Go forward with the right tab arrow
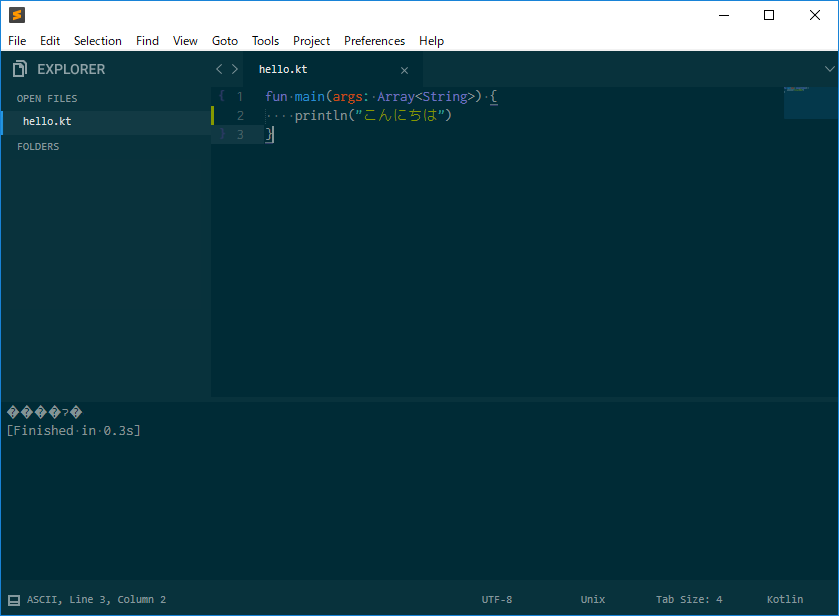Viewport: 839px width, 616px height. click(235, 69)
